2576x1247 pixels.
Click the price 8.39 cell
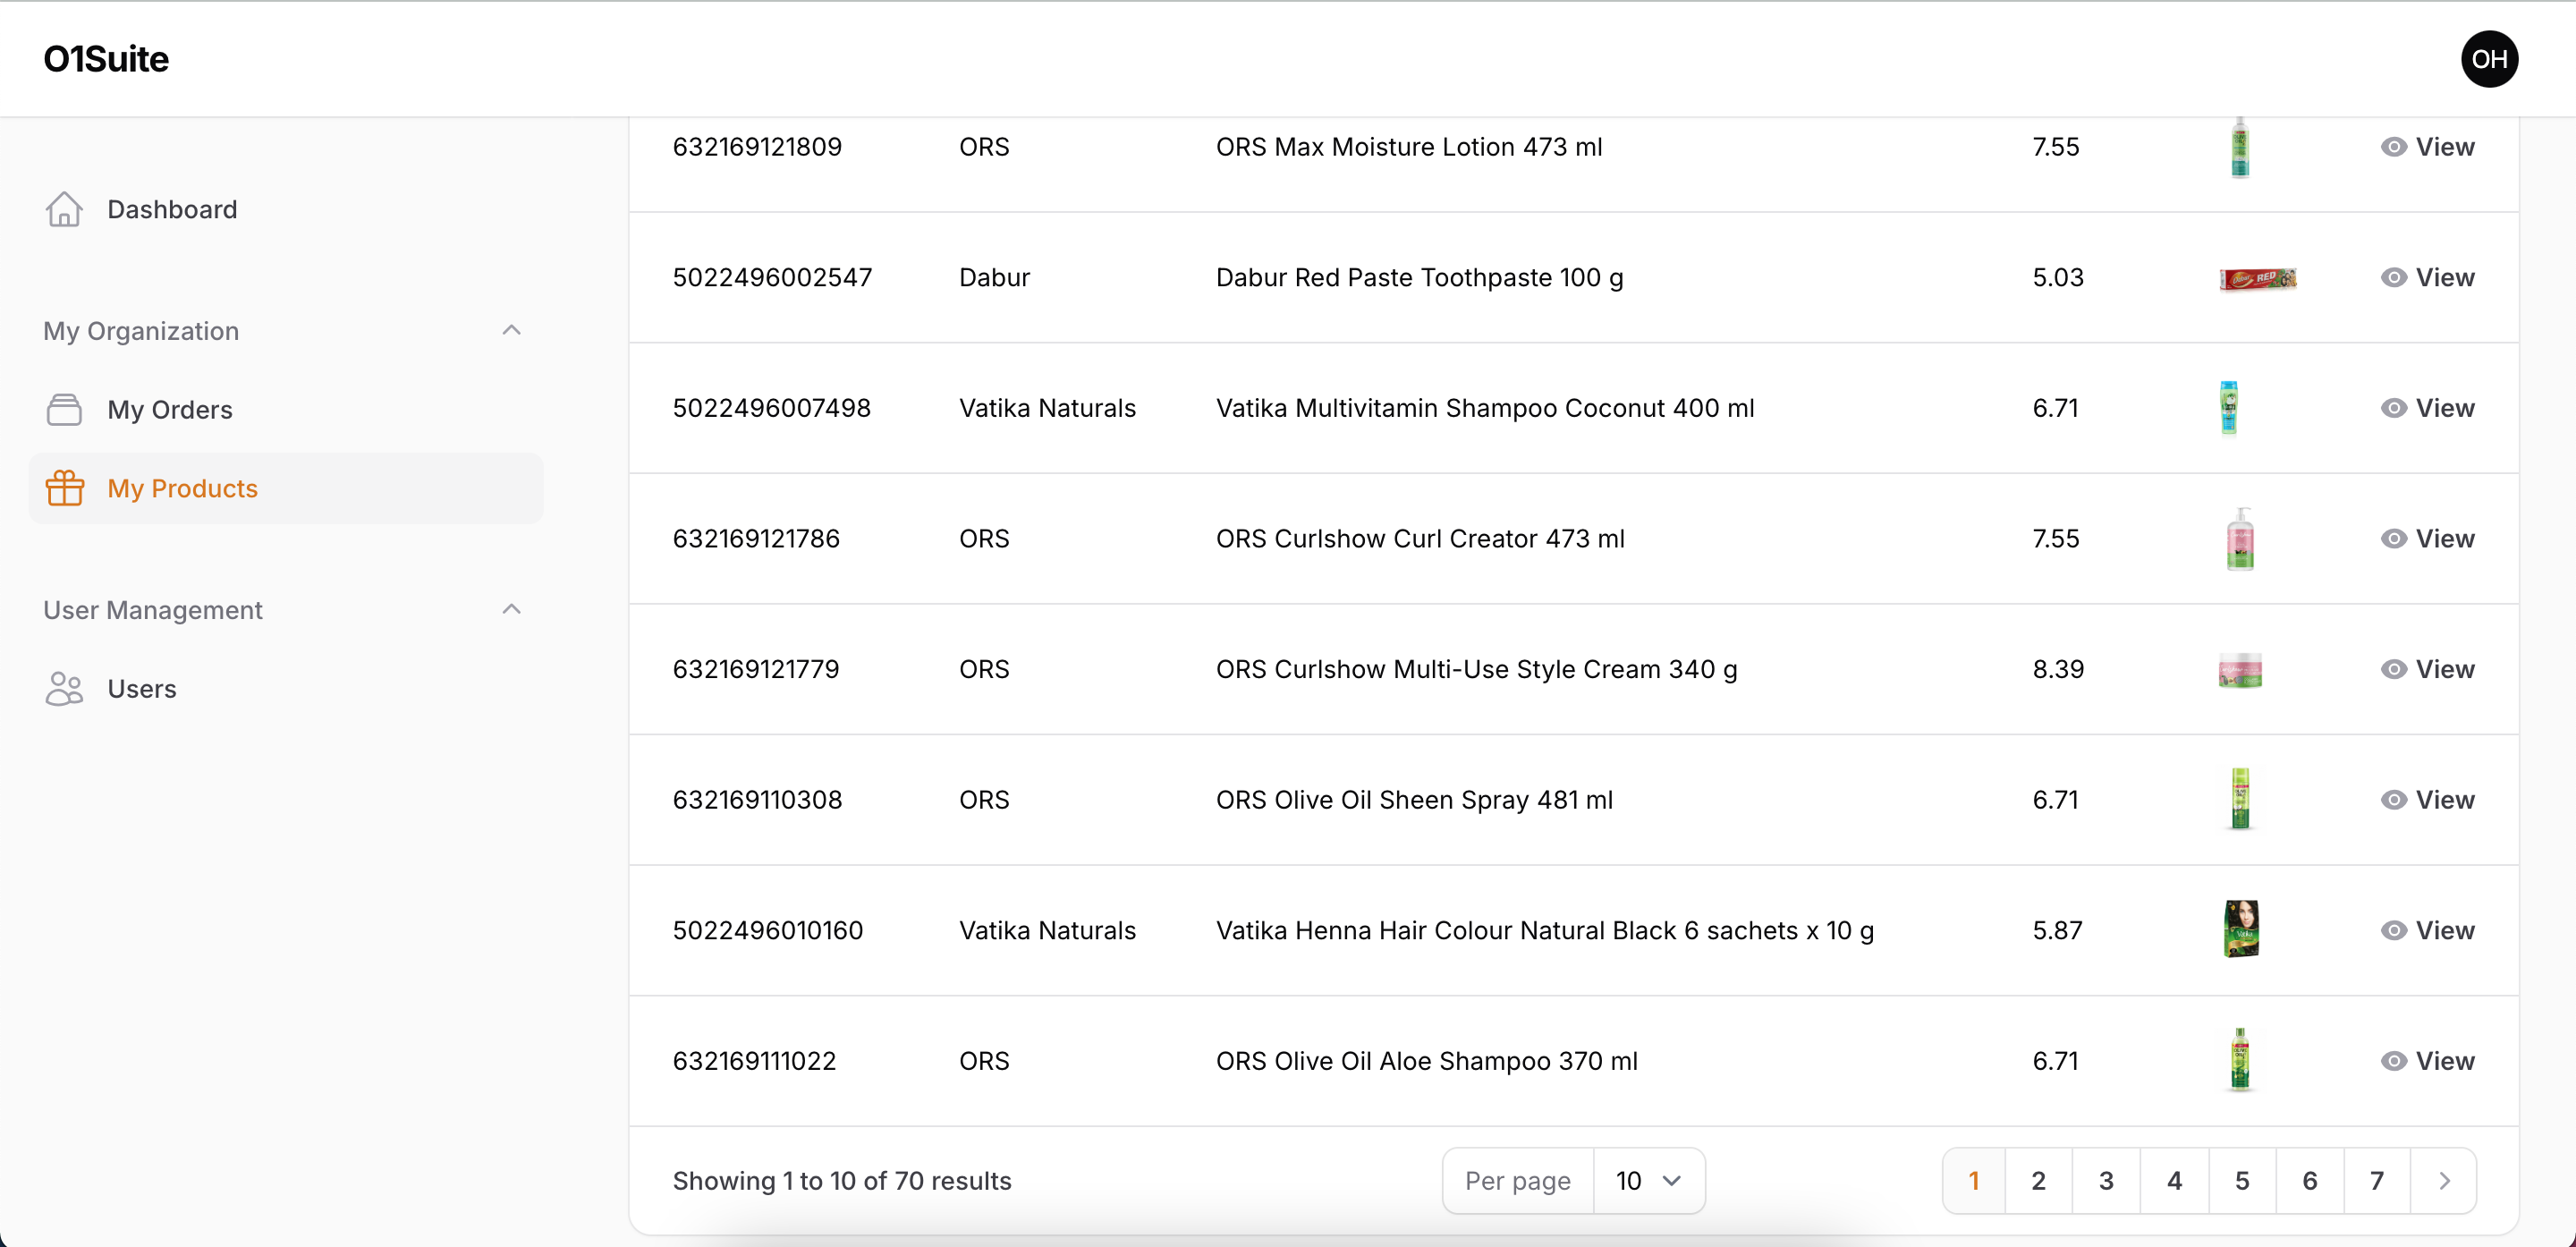[2058, 669]
